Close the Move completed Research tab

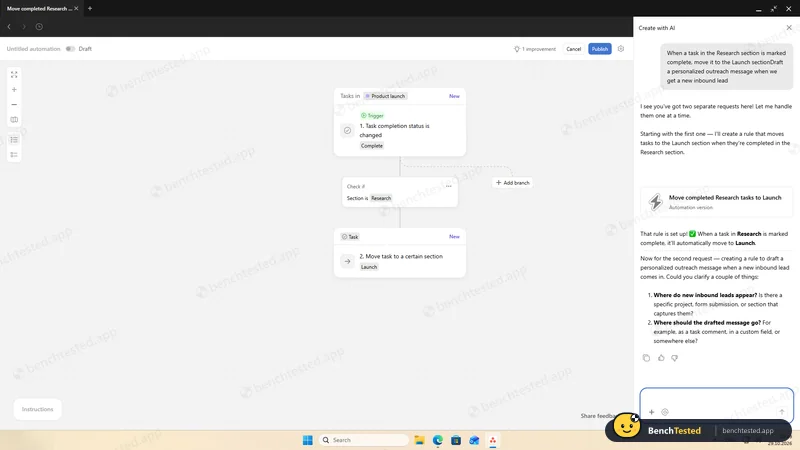[77, 8]
